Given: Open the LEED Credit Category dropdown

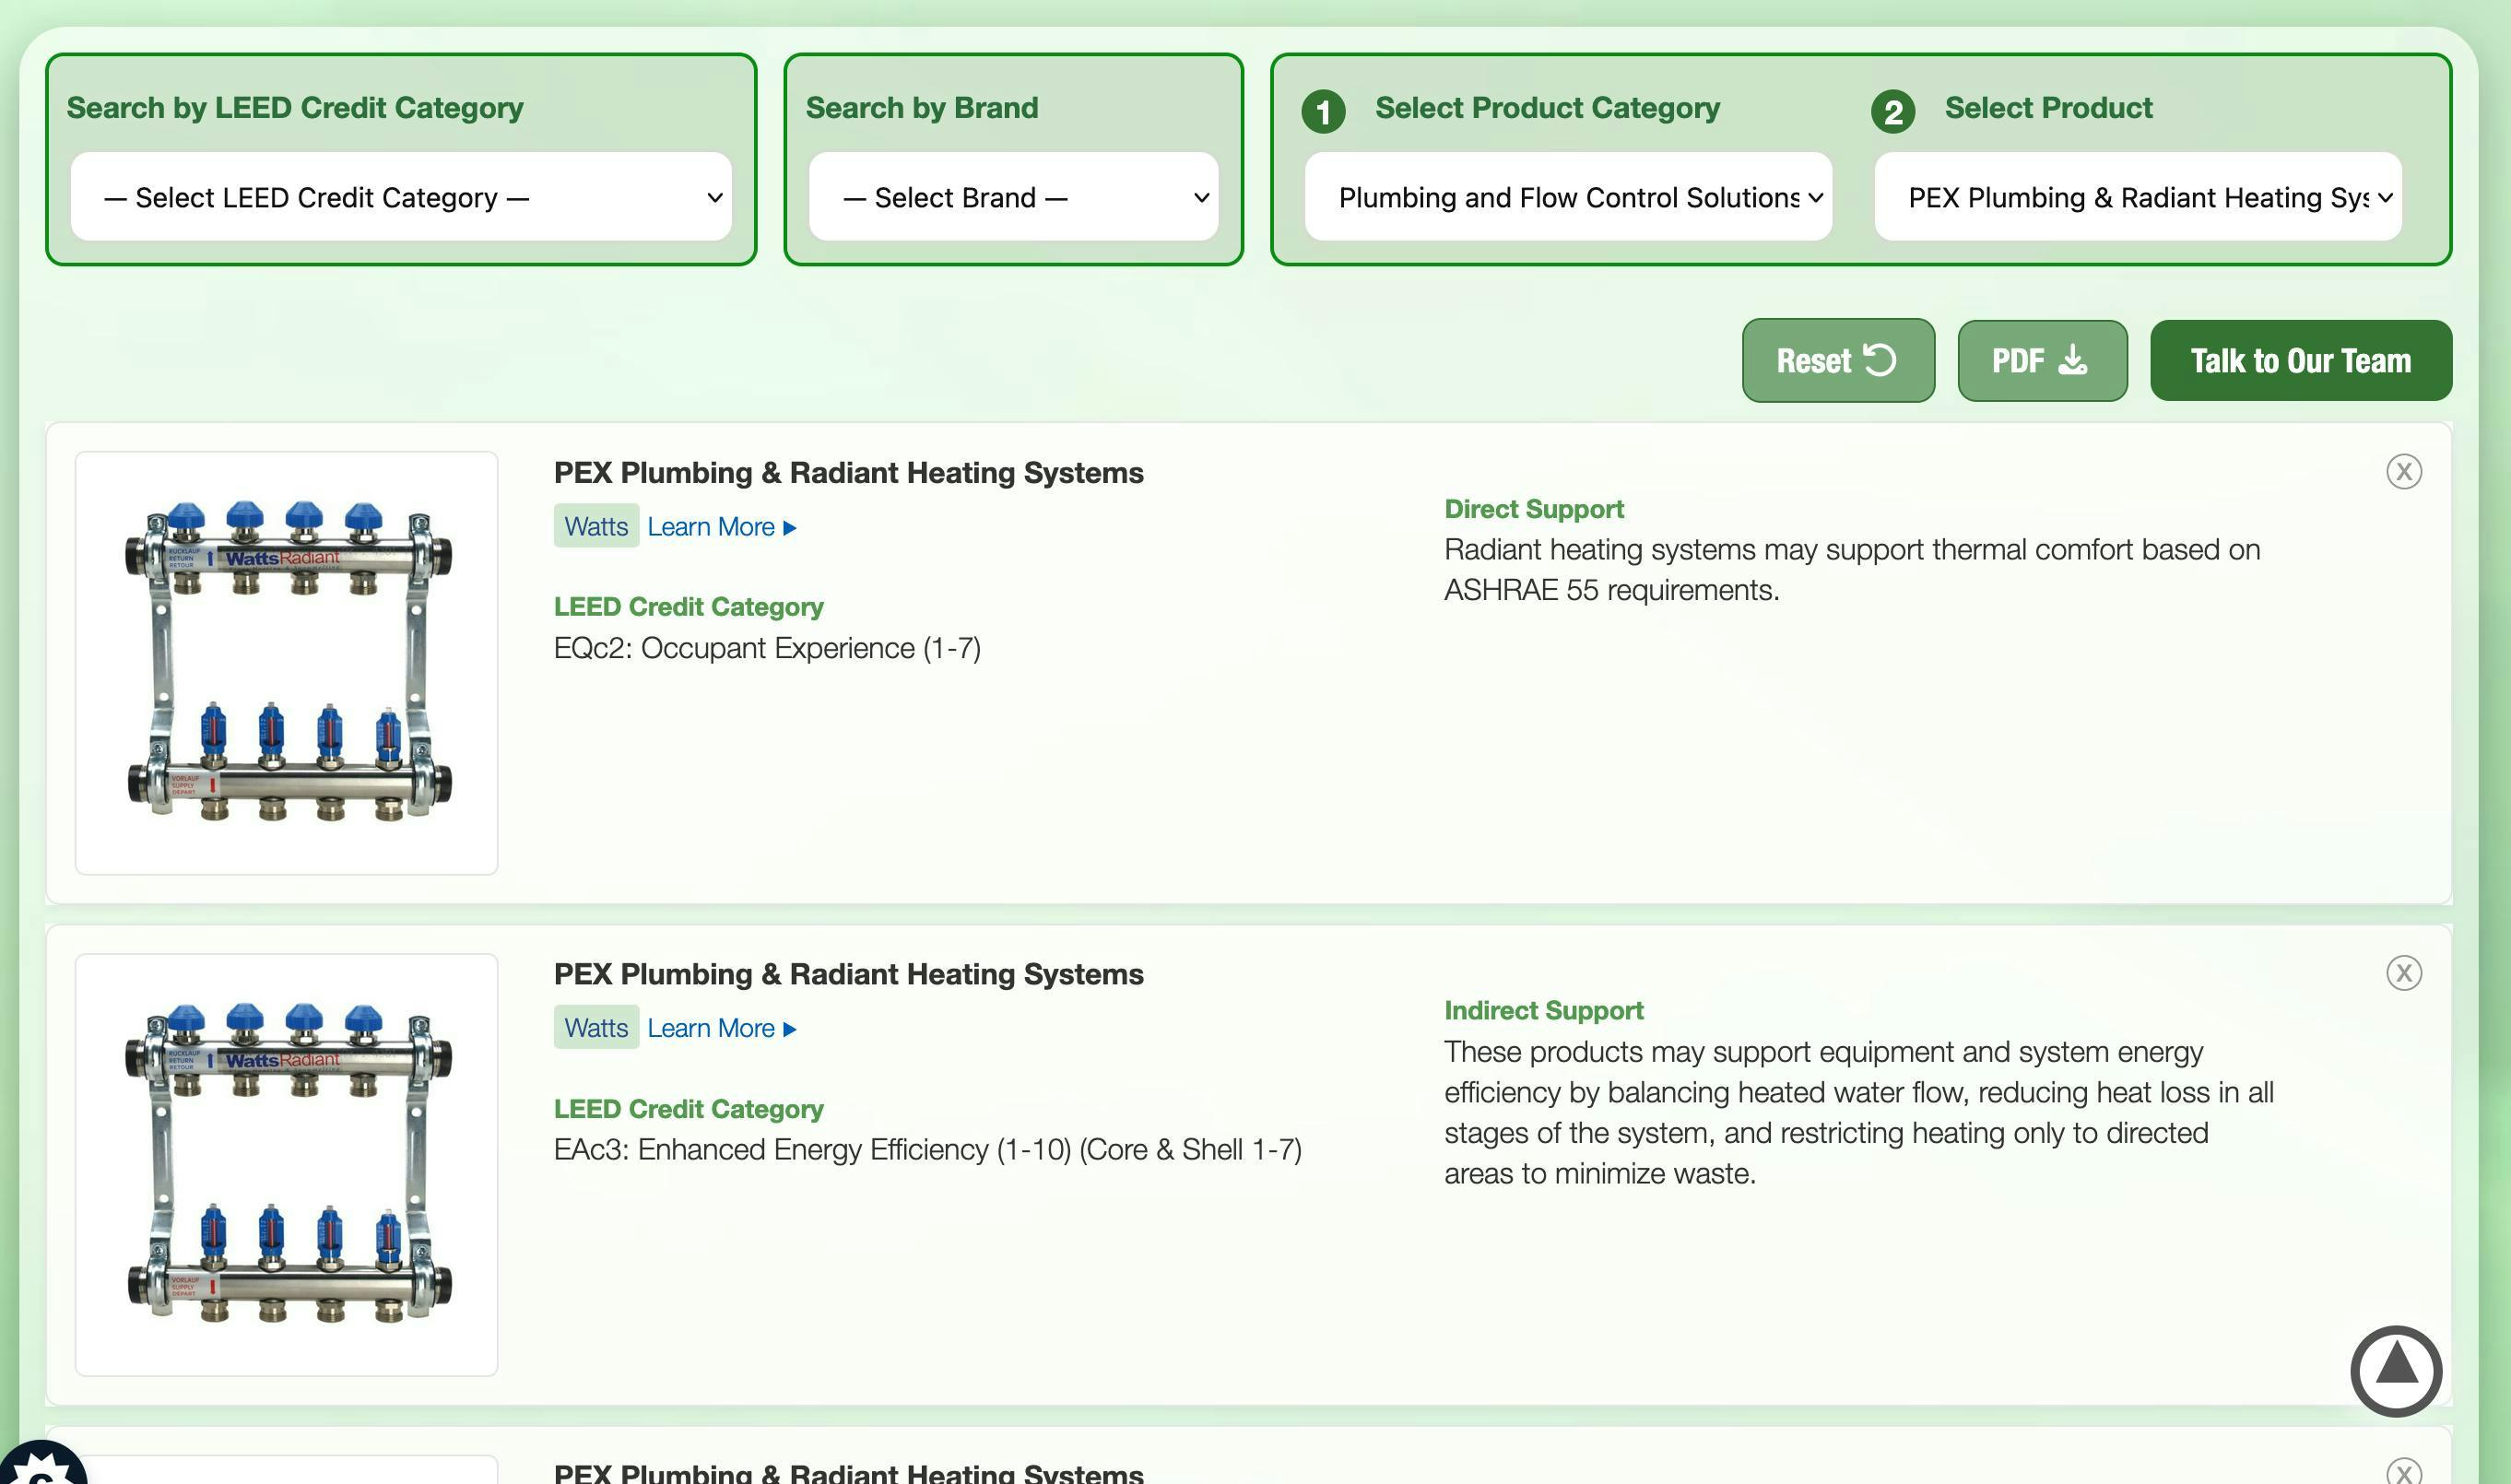Looking at the screenshot, I should click(401, 197).
